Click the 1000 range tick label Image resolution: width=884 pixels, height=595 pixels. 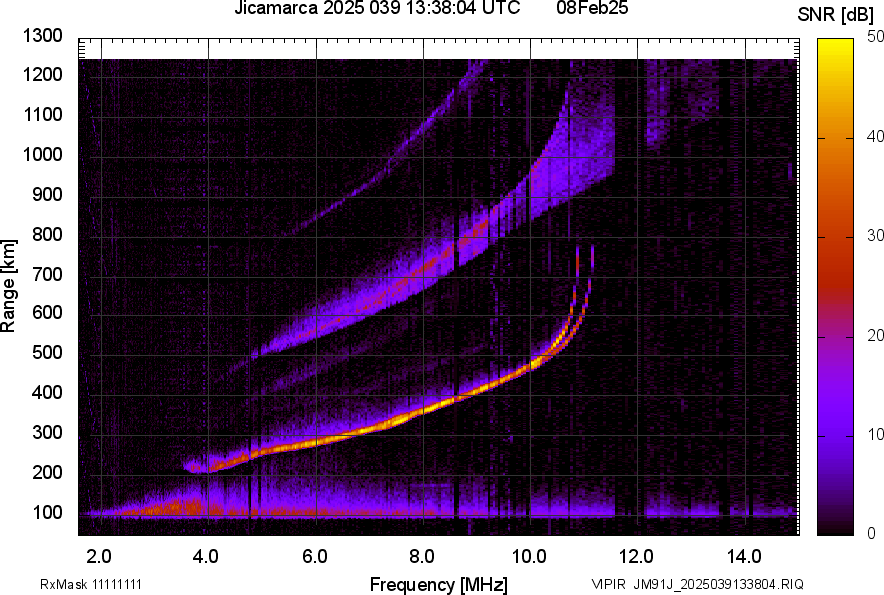point(42,154)
